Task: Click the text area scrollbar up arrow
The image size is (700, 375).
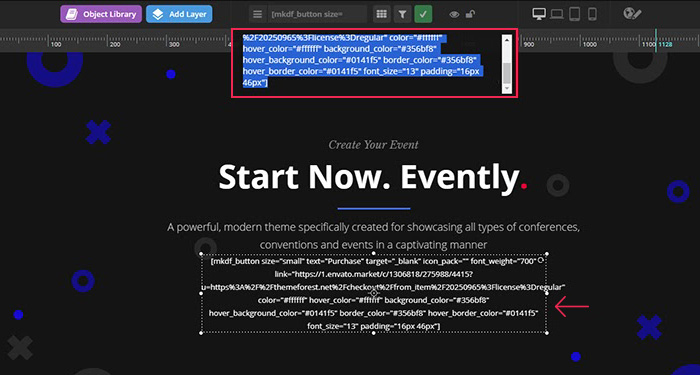Action: [x=507, y=39]
